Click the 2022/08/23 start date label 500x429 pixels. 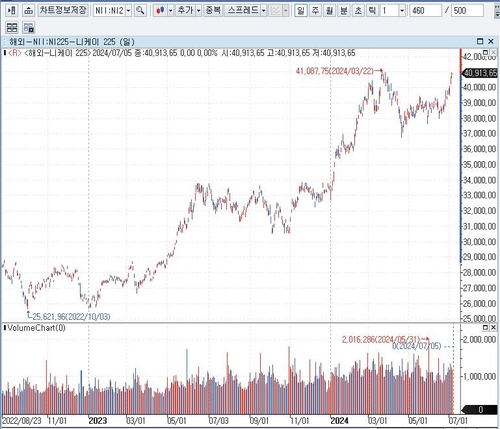pyautogui.click(x=22, y=421)
